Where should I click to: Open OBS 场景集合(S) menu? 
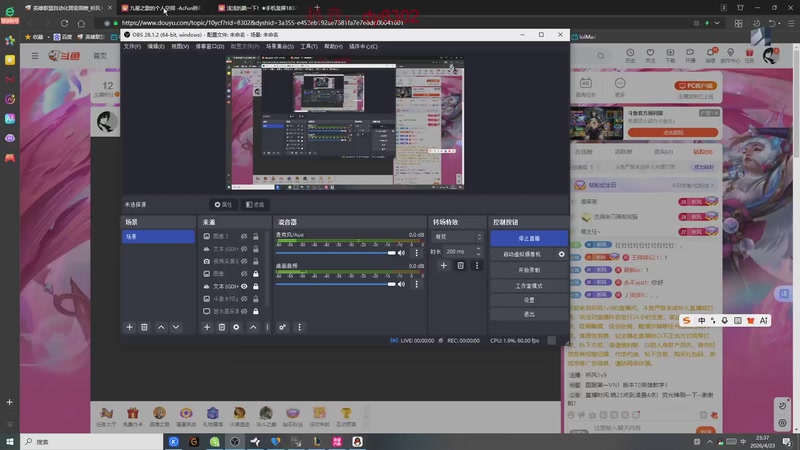280,46
